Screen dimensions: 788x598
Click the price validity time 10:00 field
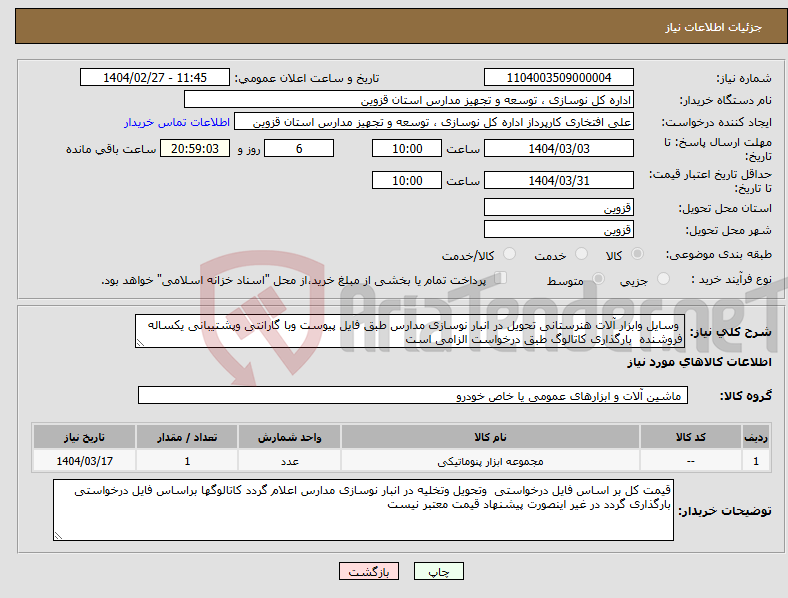[407, 180]
